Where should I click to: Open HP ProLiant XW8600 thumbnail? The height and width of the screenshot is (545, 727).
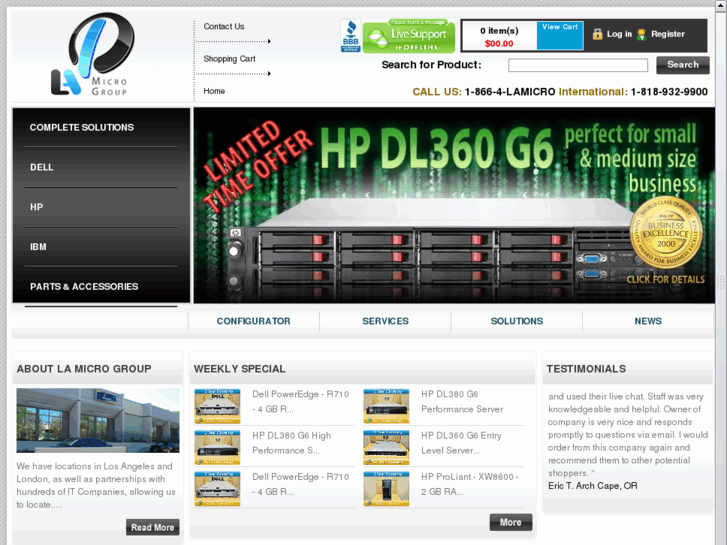(x=386, y=489)
